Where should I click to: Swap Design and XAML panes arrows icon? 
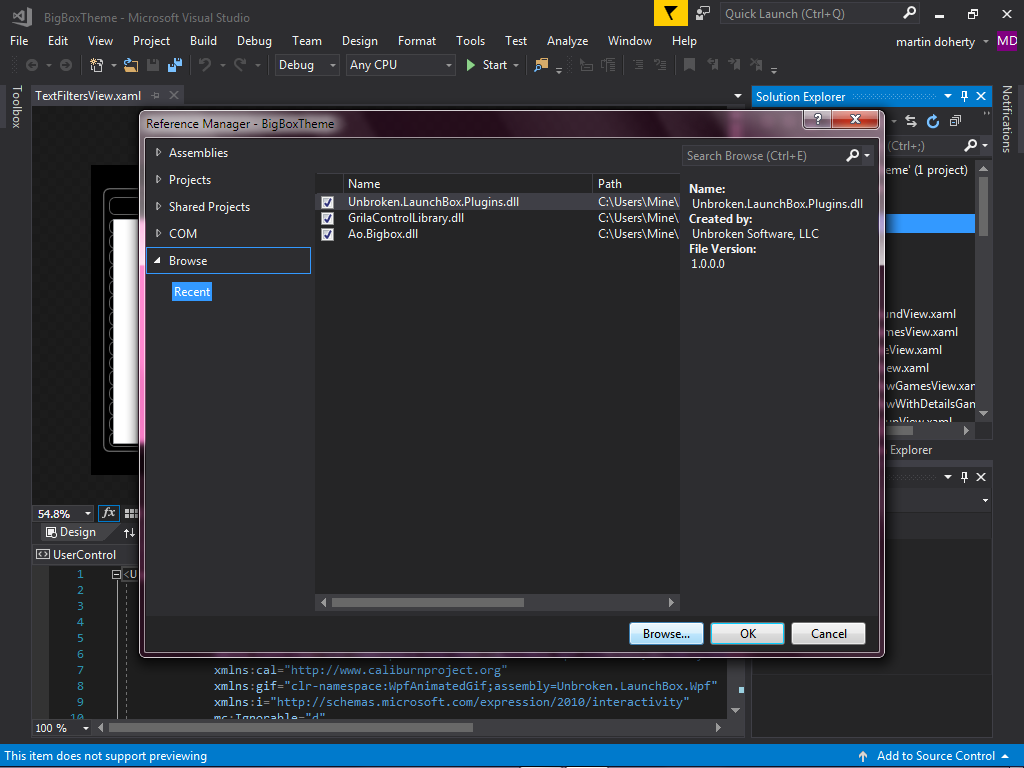coord(129,533)
